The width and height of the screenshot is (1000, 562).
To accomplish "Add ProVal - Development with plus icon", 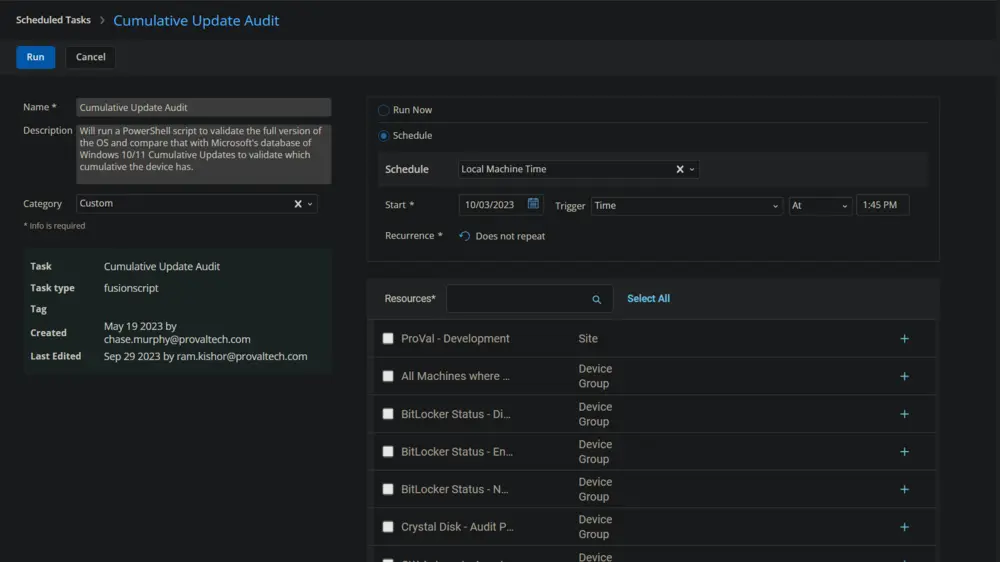I will pyautogui.click(x=904, y=339).
